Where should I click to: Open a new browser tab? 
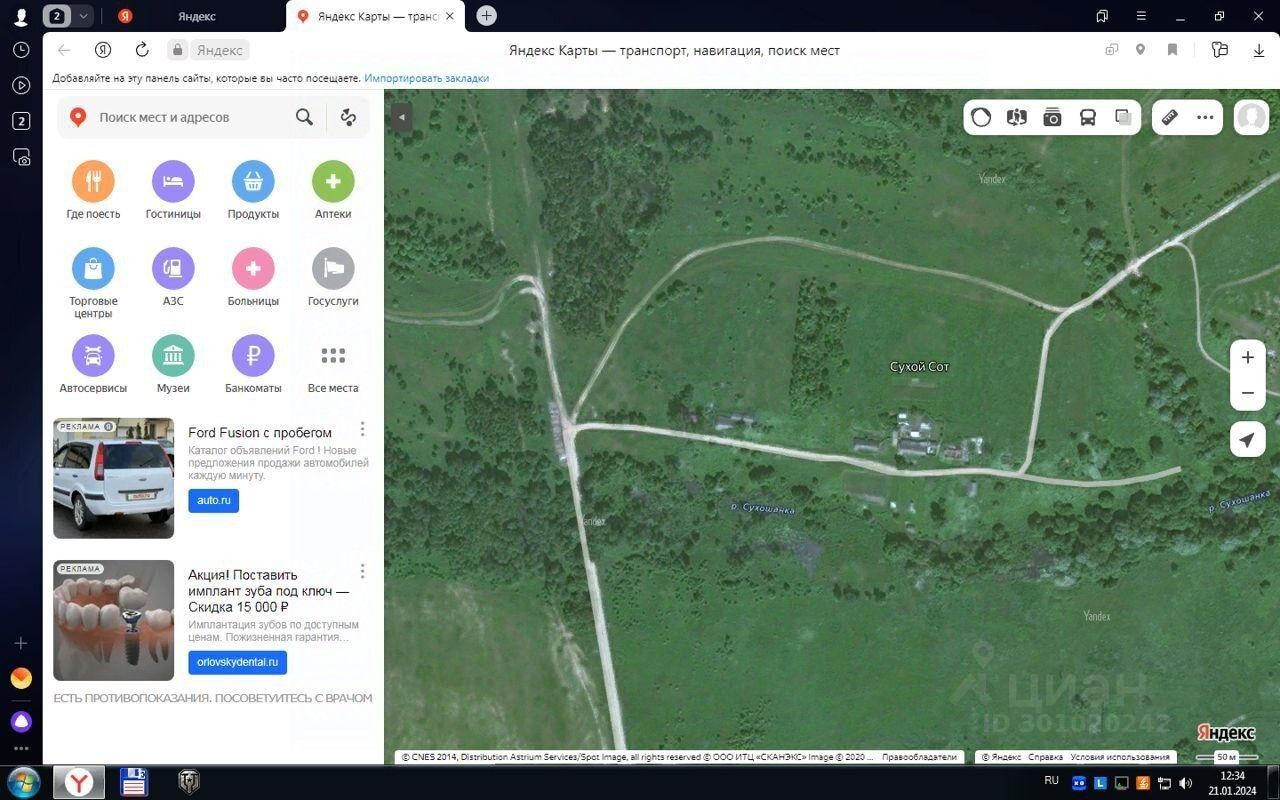click(486, 15)
